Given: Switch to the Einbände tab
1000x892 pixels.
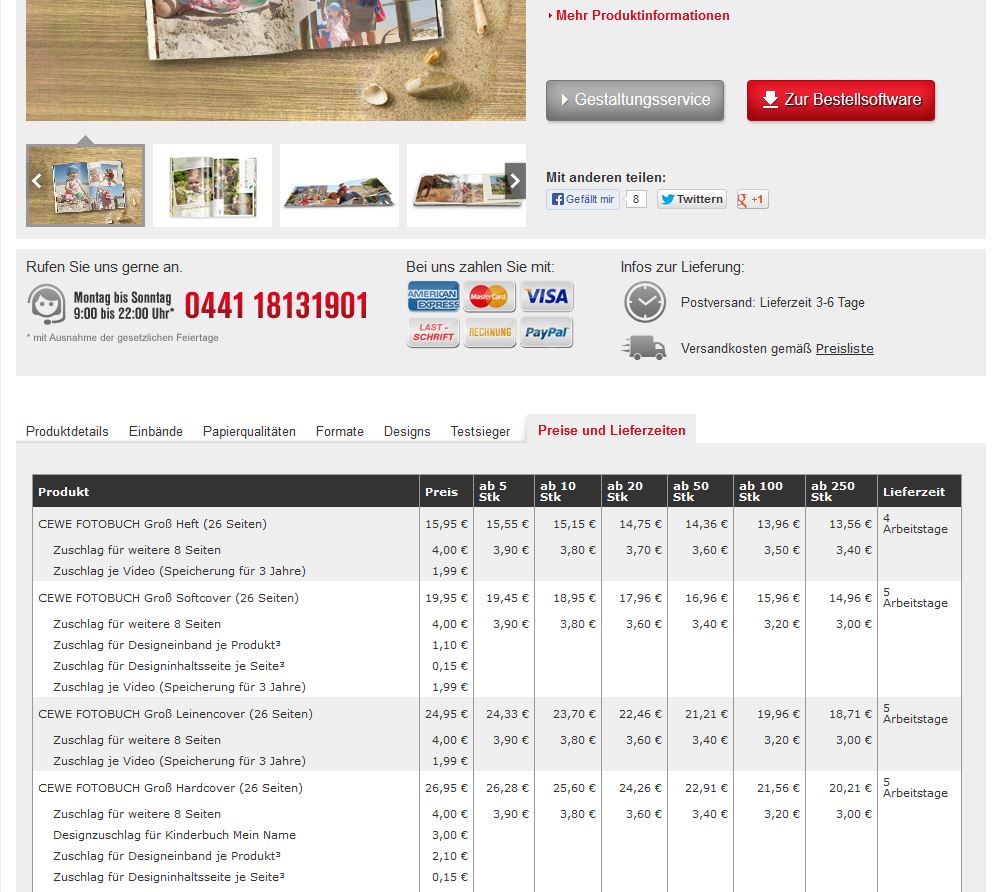Looking at the screenshot, I should 156,432.
